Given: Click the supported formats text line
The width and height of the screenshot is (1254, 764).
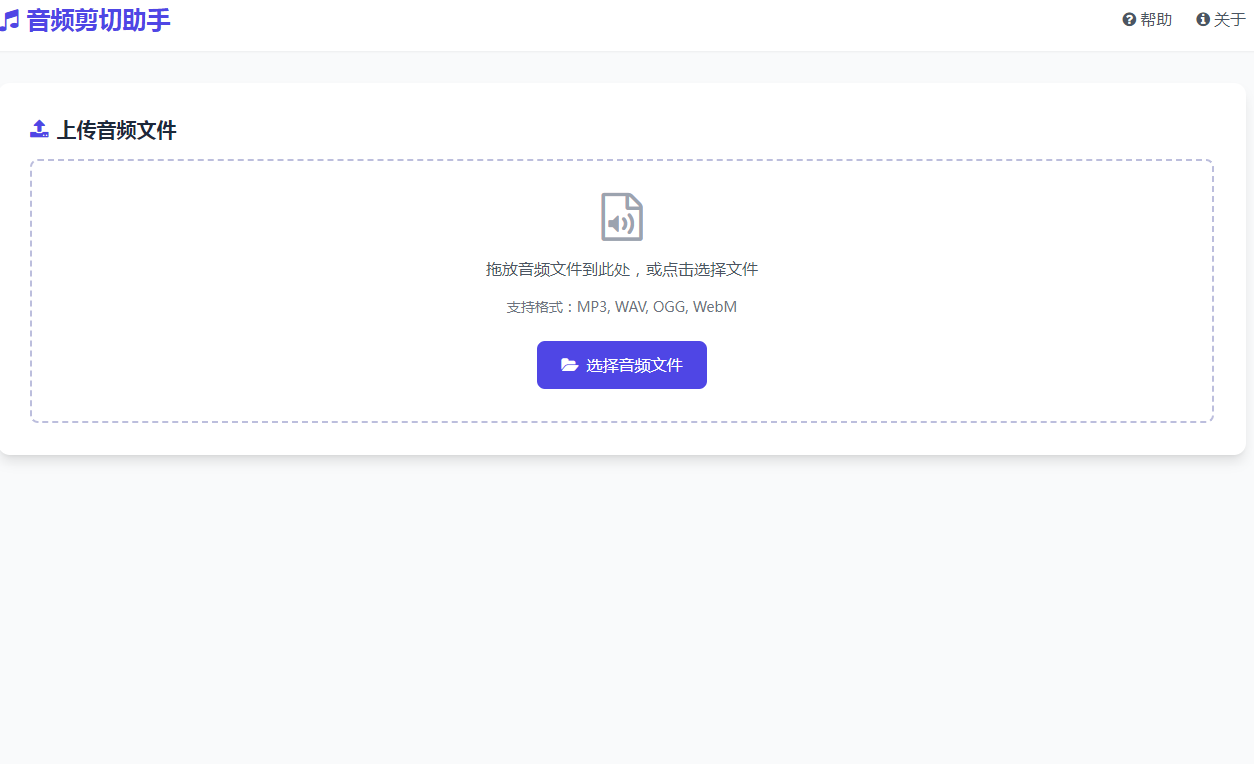Looking at the screenshot, I should coord(621,306).
